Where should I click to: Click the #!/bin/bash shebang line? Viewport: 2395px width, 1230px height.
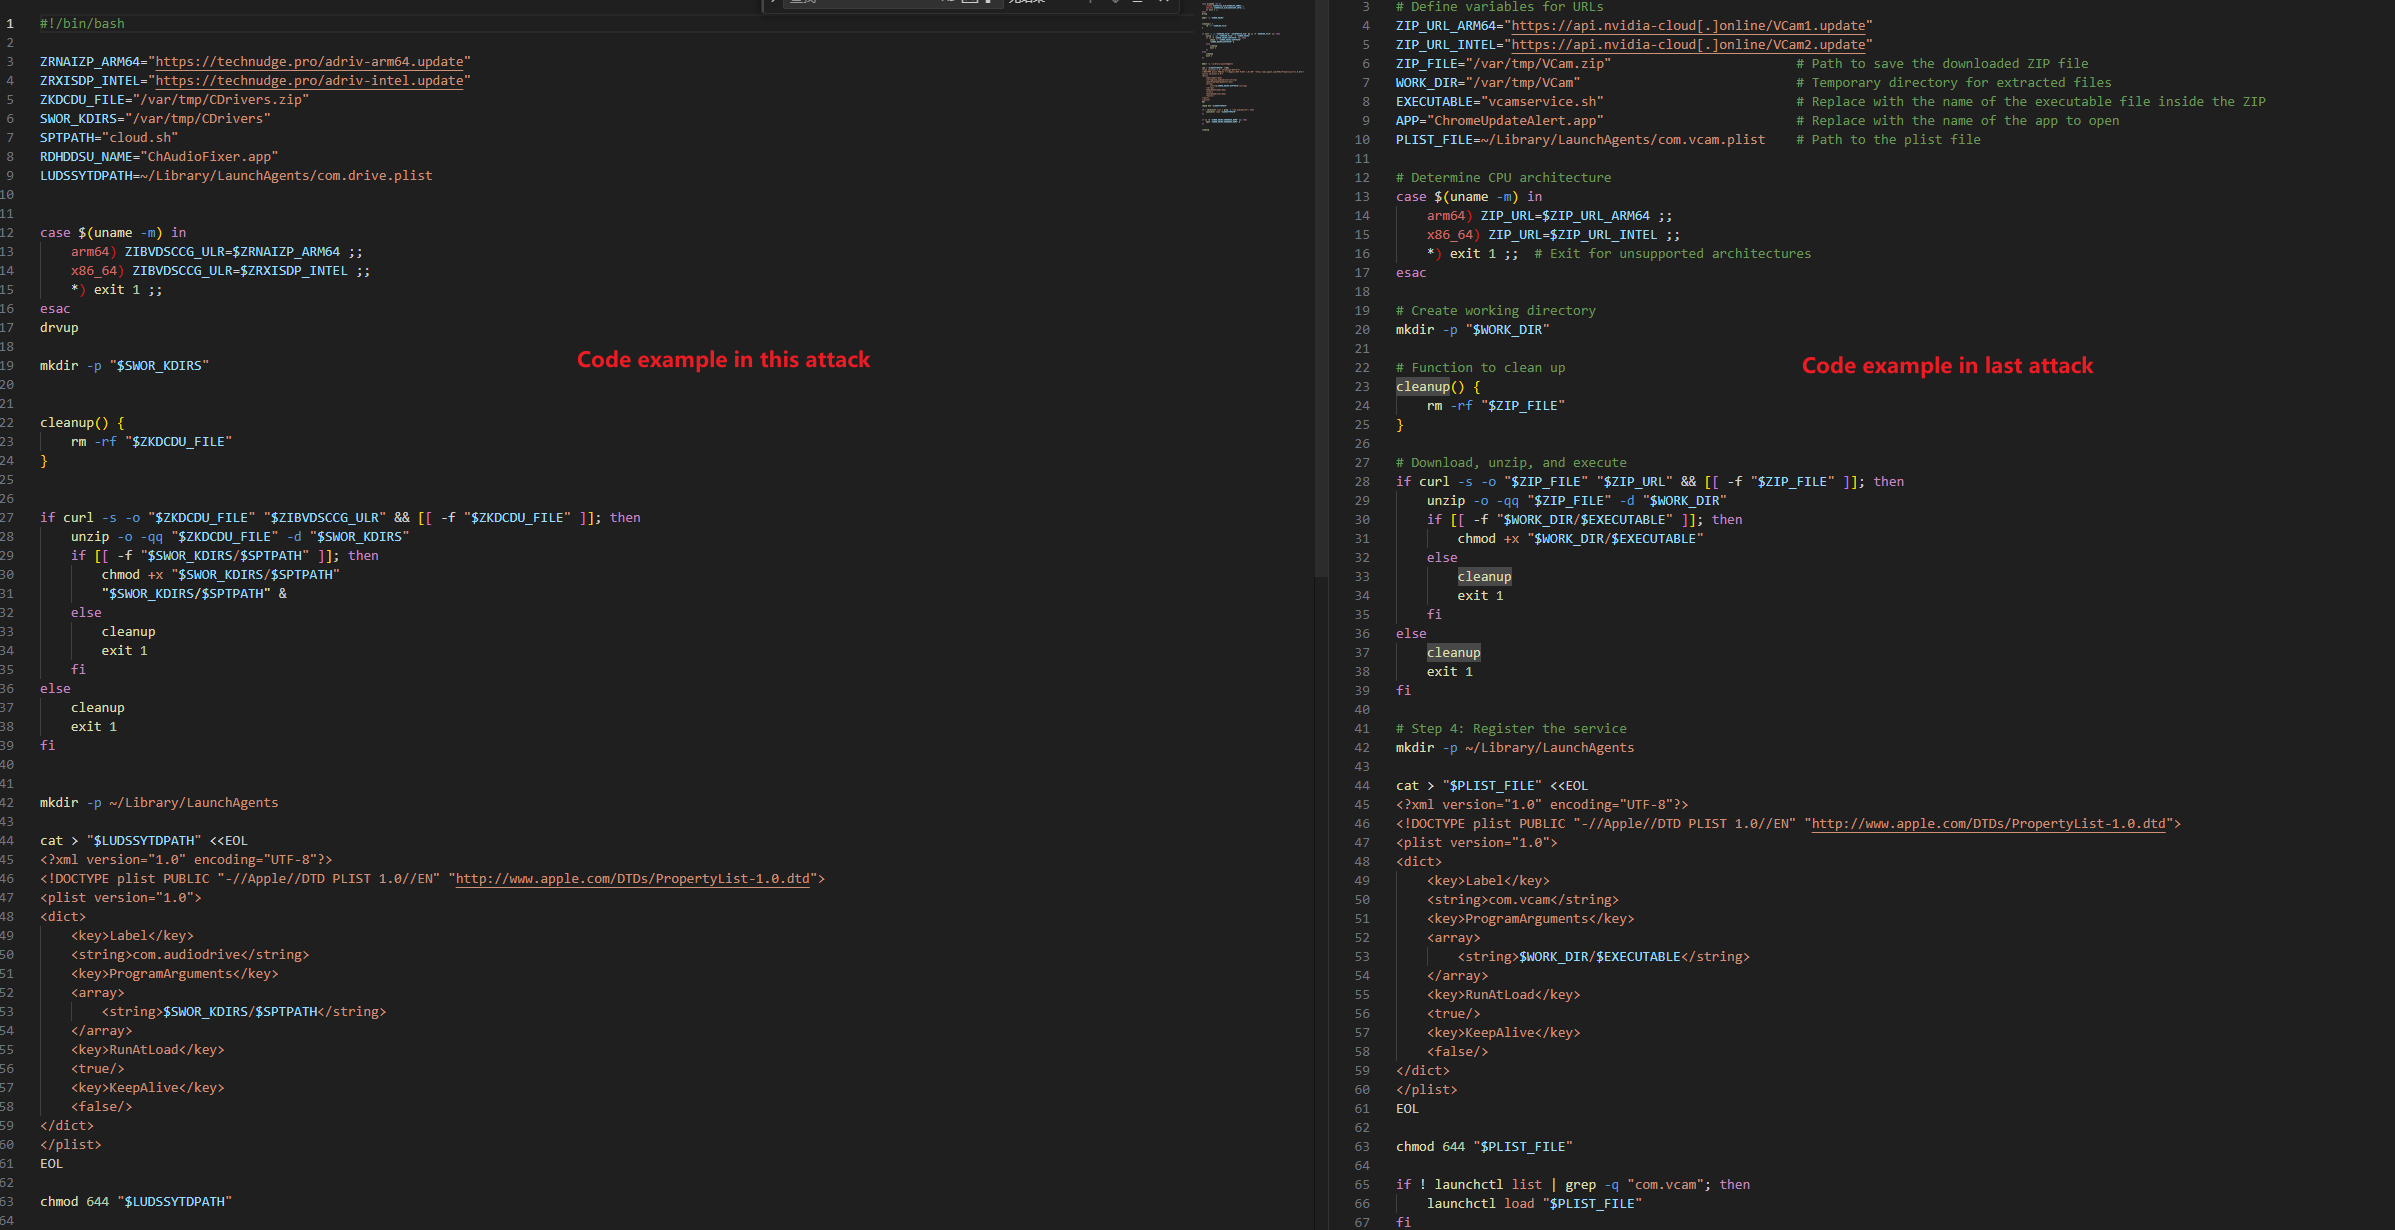point(82,24)
